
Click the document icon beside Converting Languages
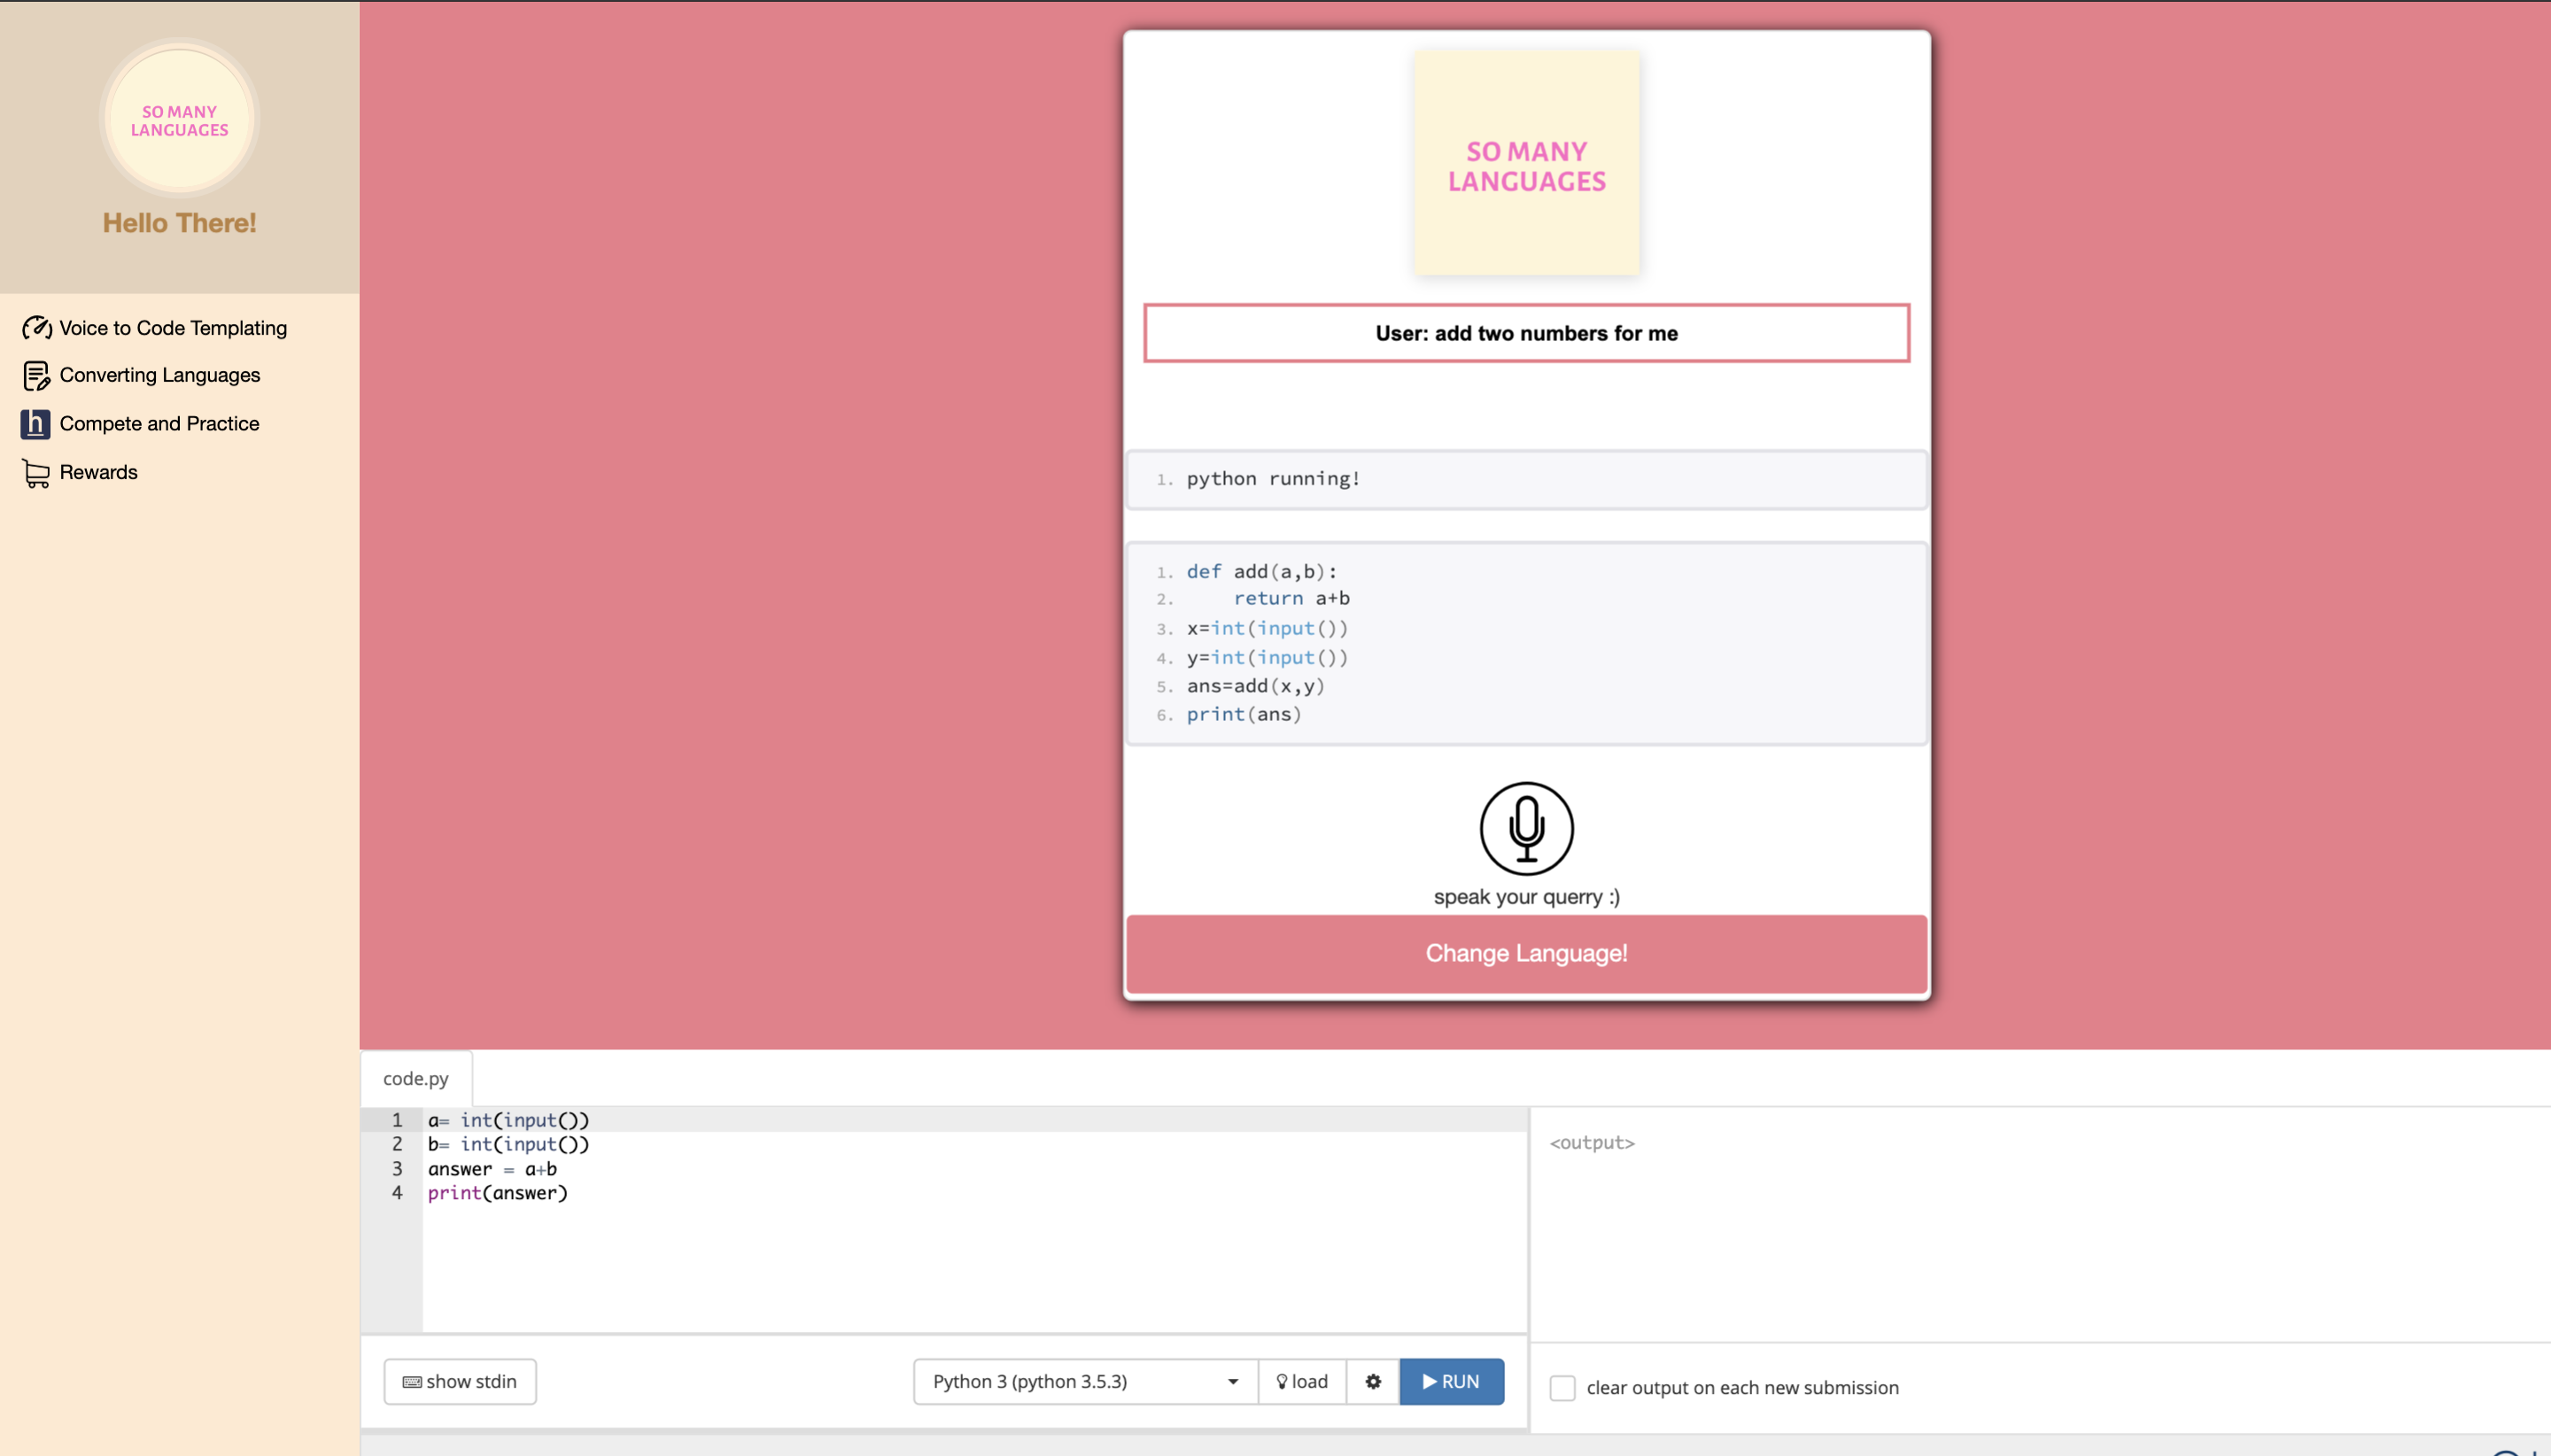coord(36,376)
